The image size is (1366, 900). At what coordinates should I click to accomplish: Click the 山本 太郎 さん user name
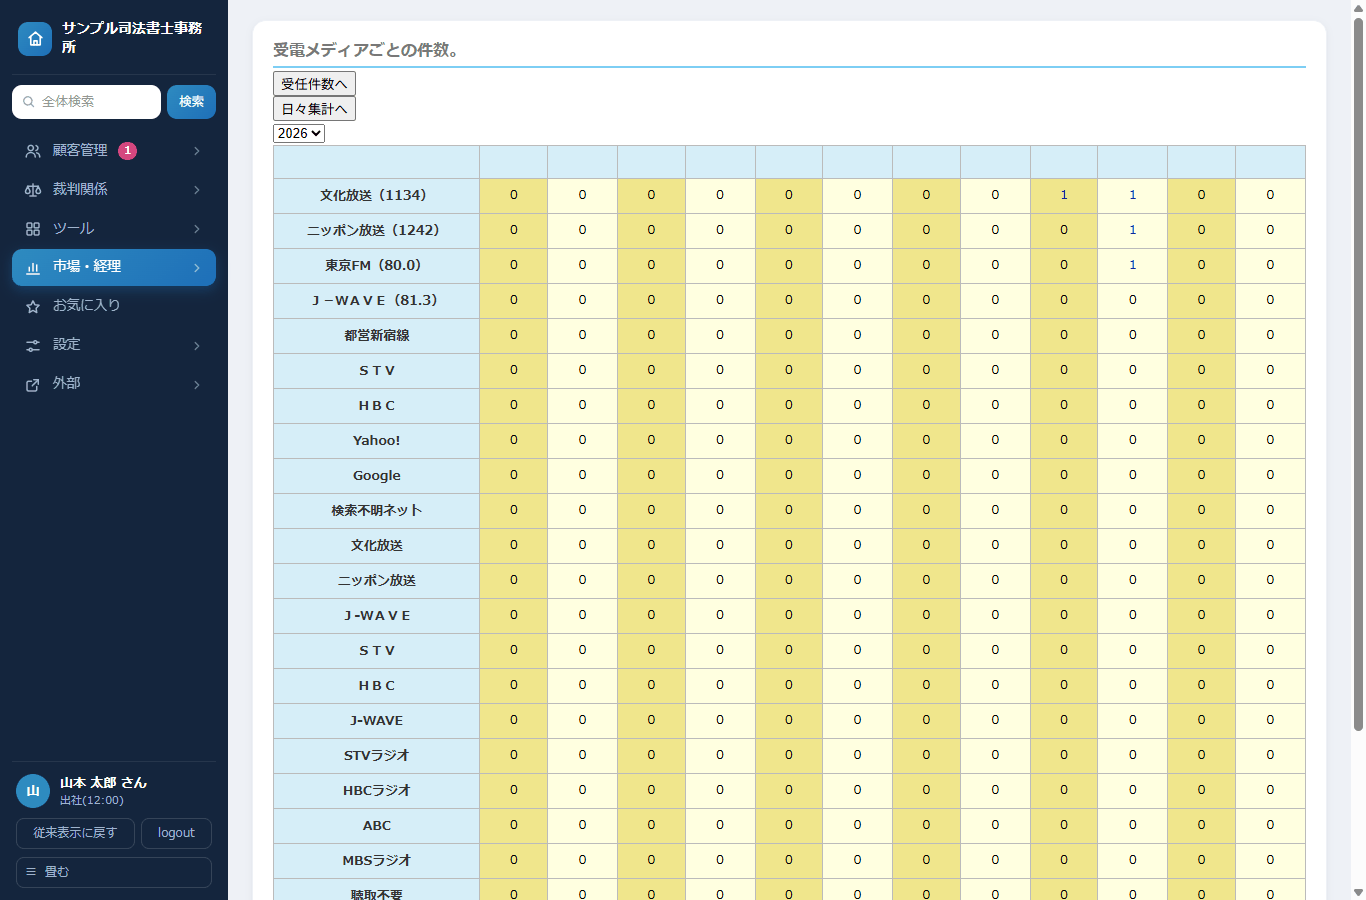103,783
